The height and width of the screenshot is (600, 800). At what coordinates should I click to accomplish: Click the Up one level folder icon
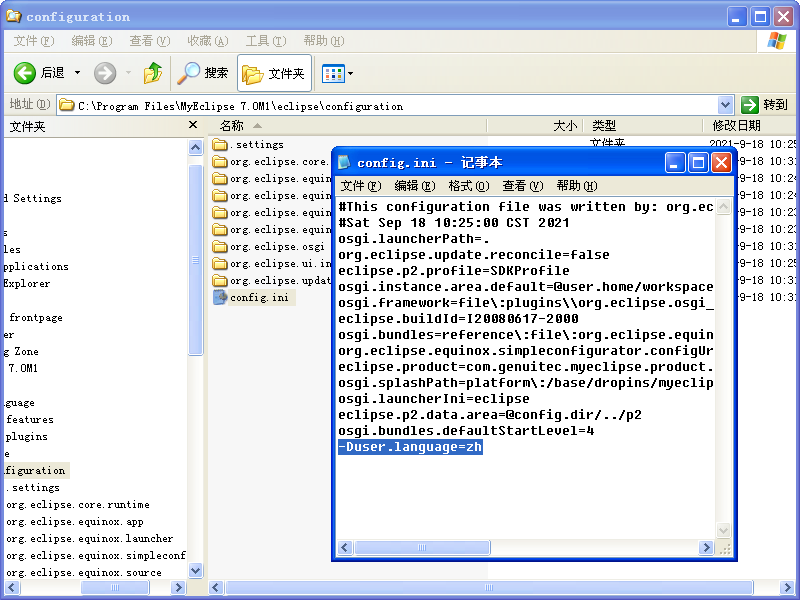click(153, 73)
